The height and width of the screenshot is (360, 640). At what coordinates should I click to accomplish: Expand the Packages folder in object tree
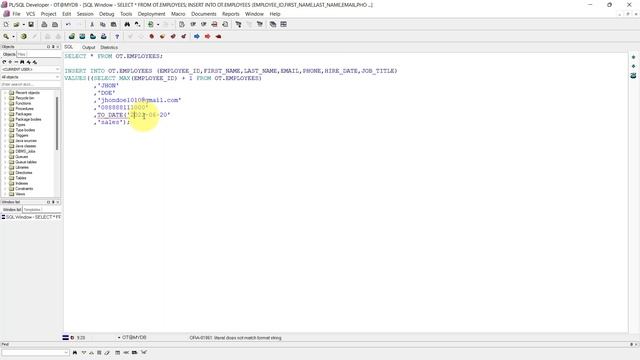tap(5, 114)
